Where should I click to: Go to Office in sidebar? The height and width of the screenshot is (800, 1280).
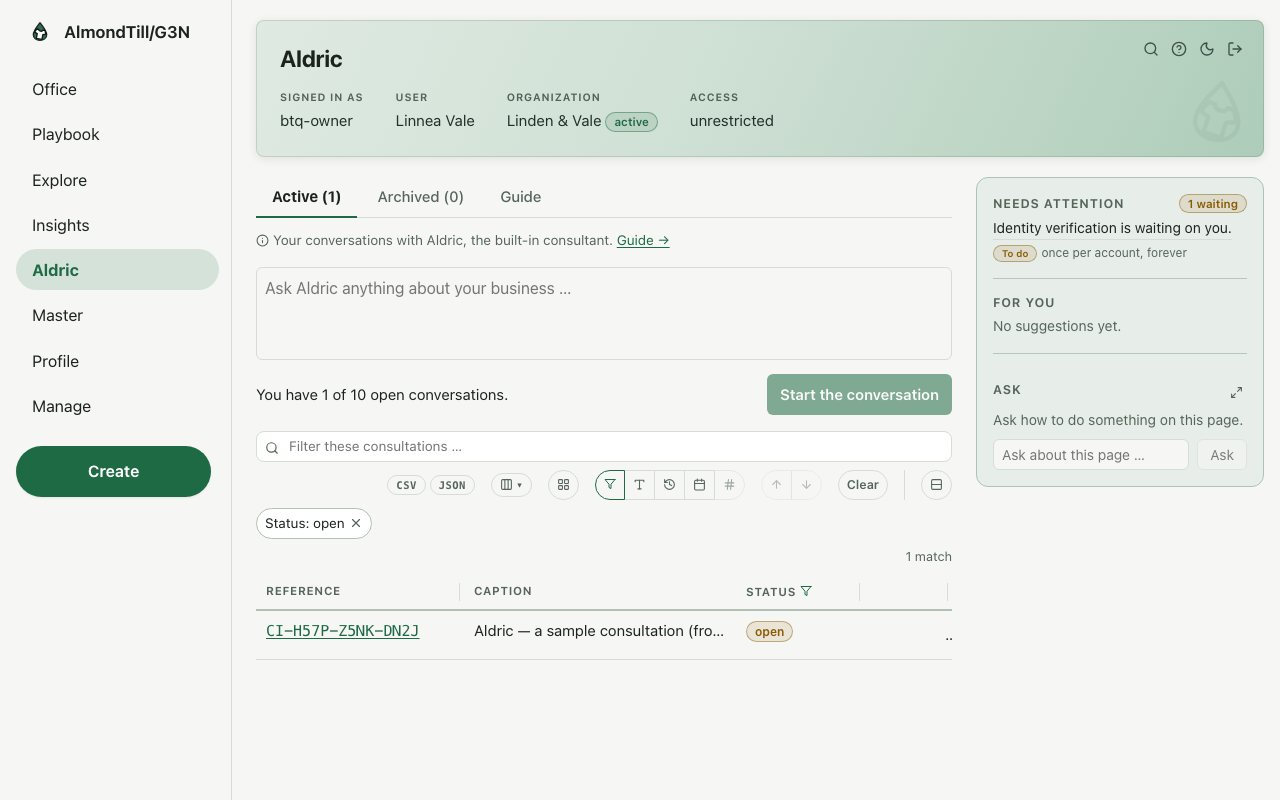(x=117, y=89)
